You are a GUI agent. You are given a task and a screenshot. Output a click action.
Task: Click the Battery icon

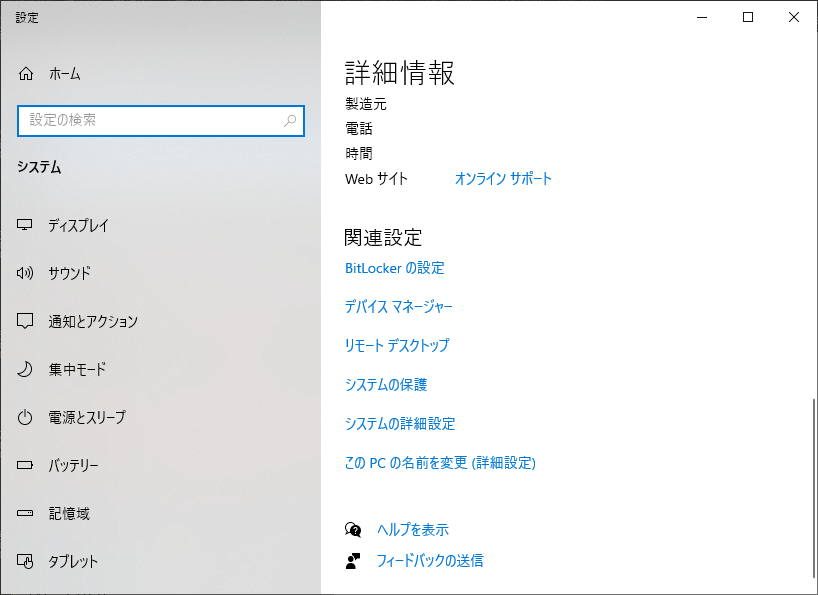(x=25, y=465)
